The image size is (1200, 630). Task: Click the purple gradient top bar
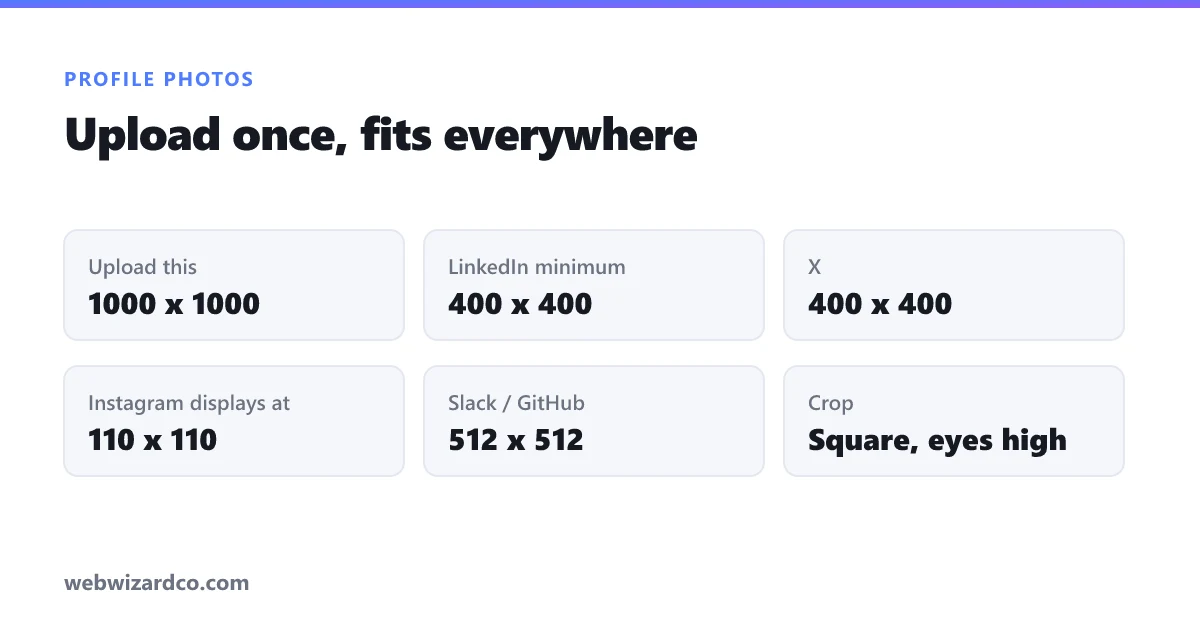[x=600, y=4]
